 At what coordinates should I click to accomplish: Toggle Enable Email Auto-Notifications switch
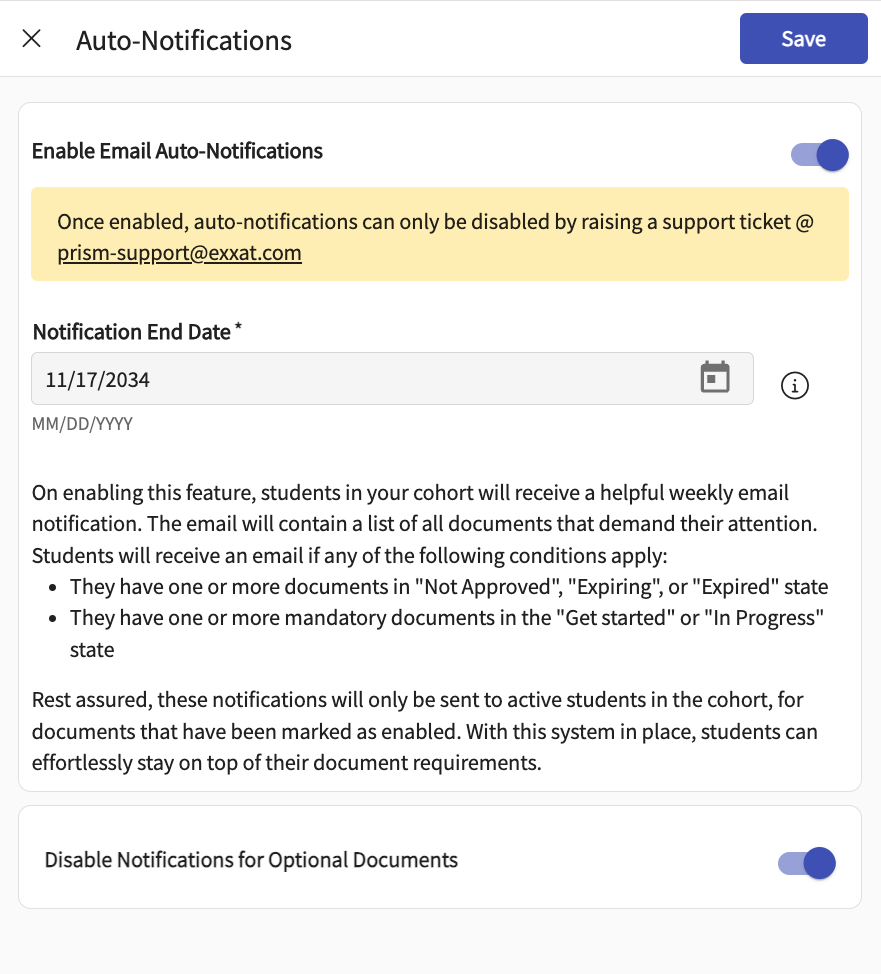(x=819, y=155)
